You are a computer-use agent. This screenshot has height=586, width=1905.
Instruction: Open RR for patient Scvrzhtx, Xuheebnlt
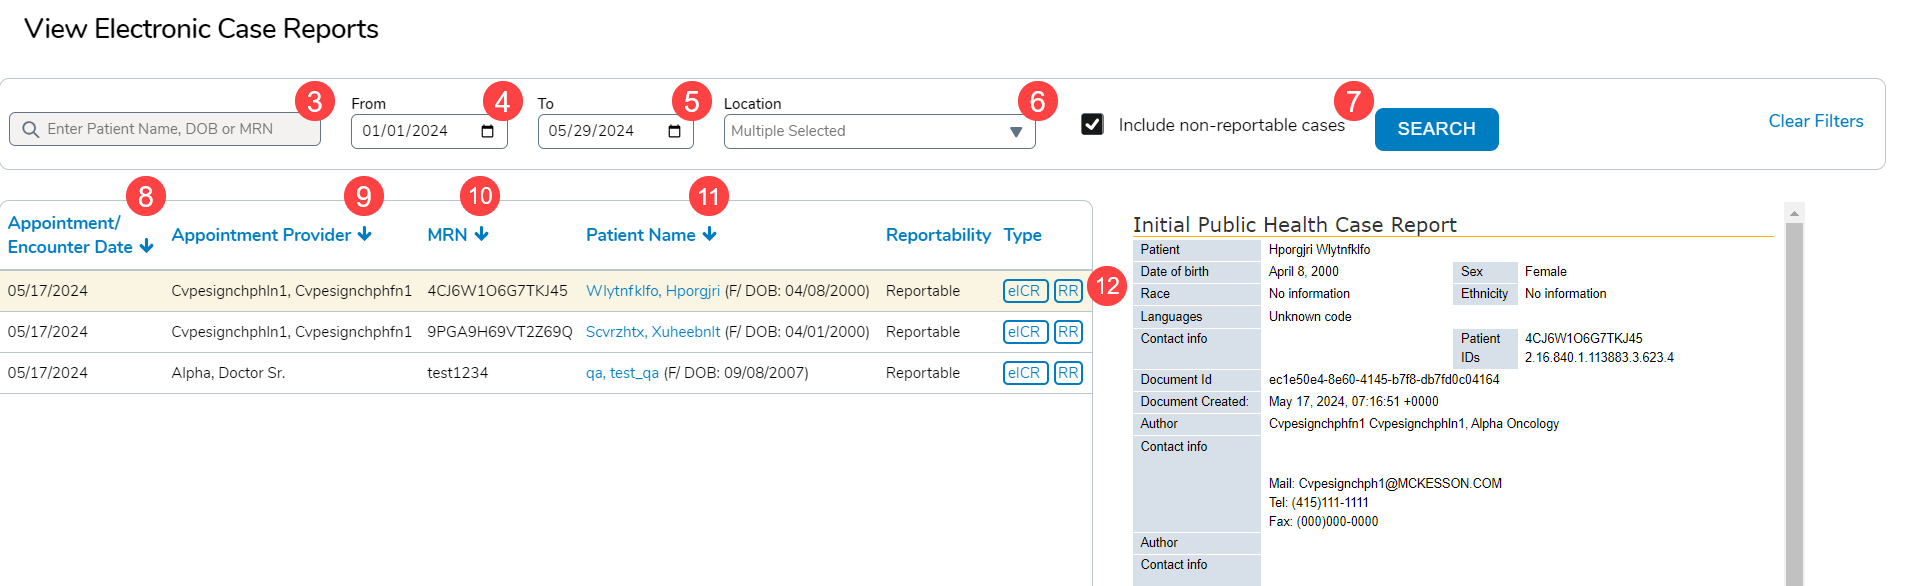(x=1068, y=332)
